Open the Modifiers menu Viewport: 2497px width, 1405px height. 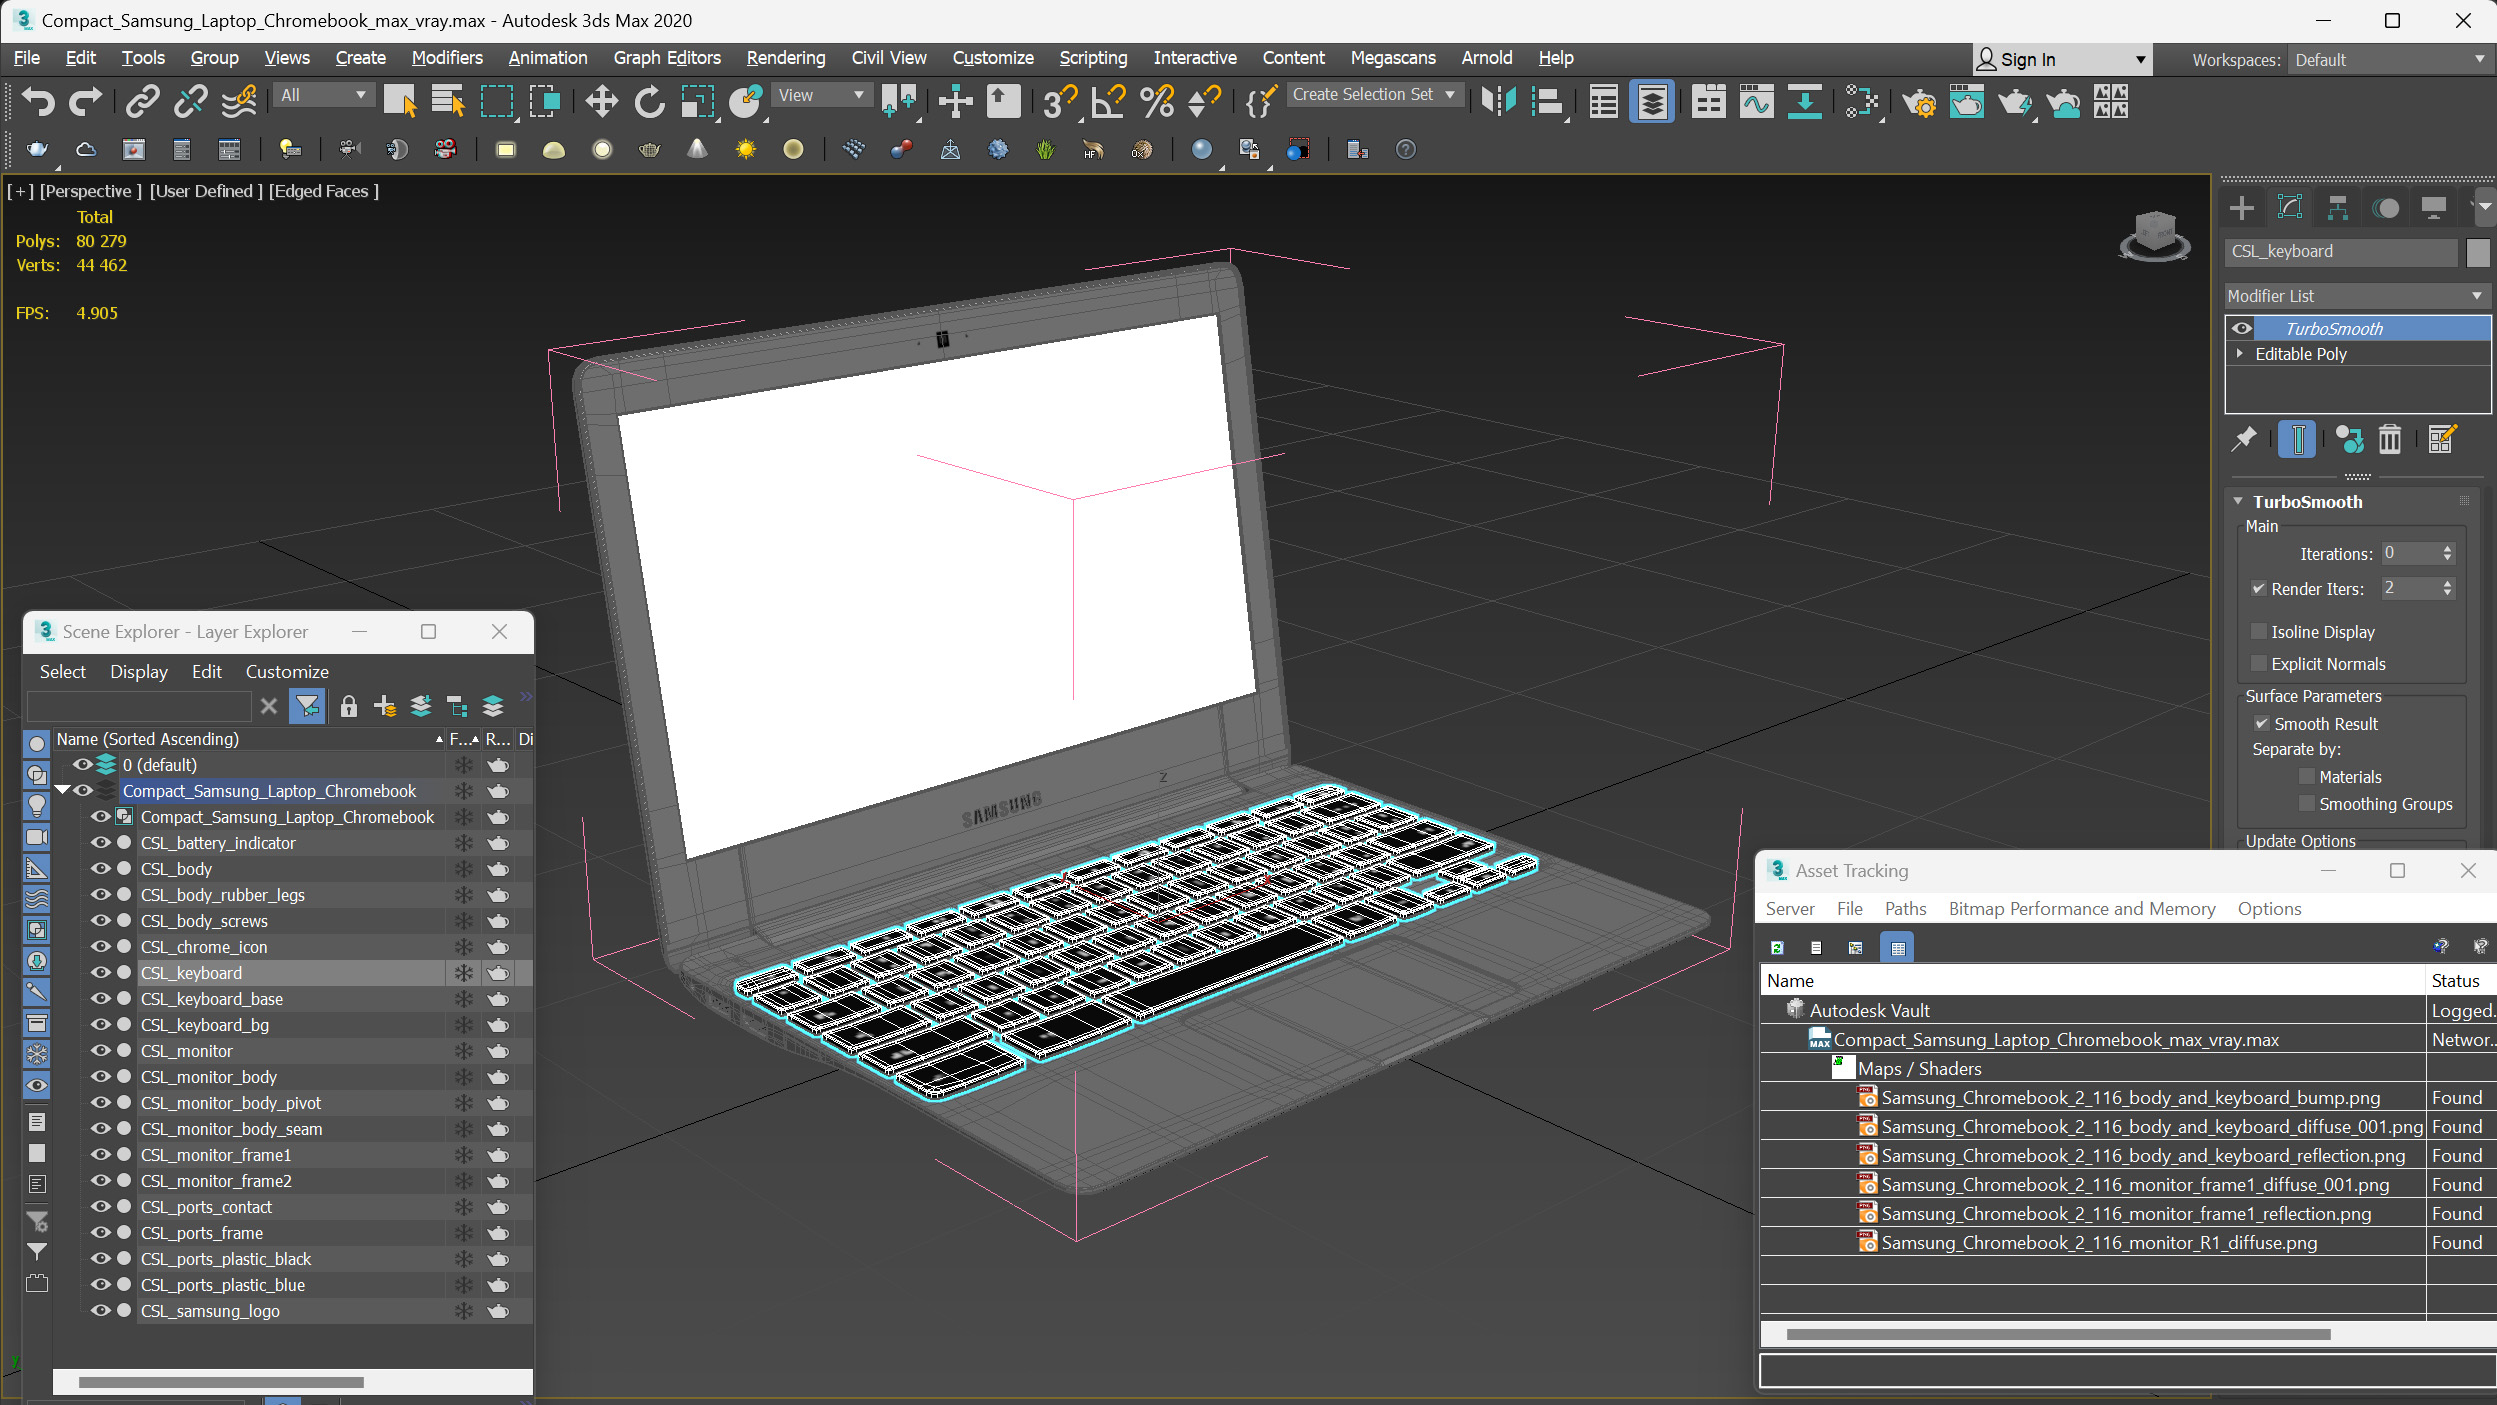(447, 58)
